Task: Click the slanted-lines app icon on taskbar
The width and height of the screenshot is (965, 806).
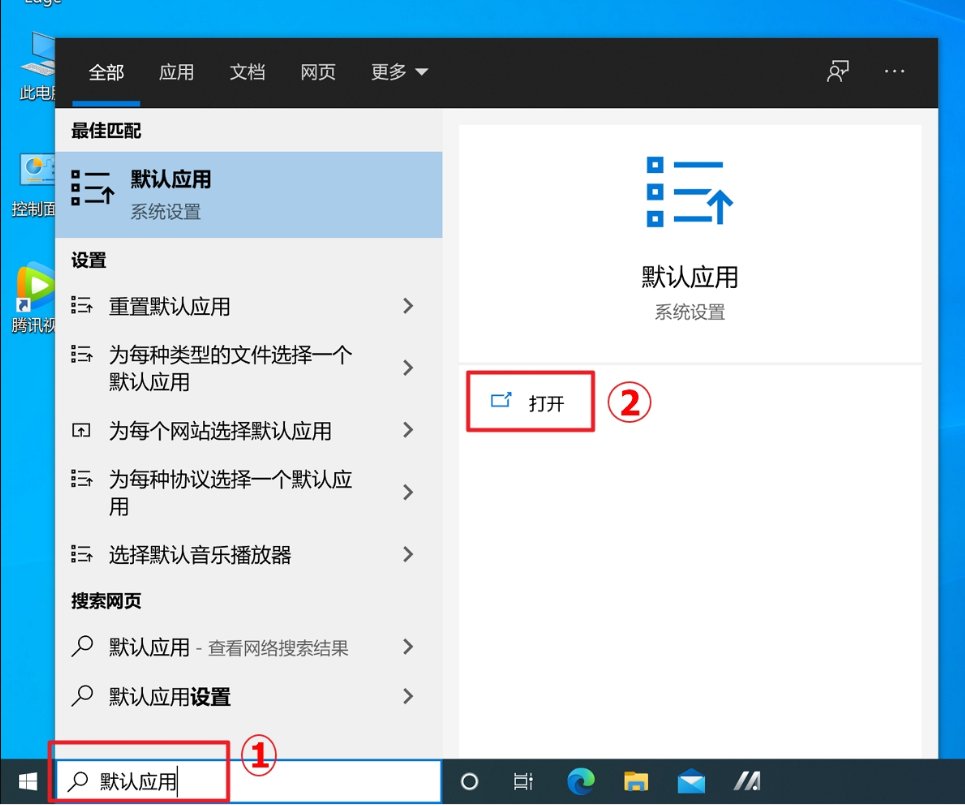Action: click(747, 781)
